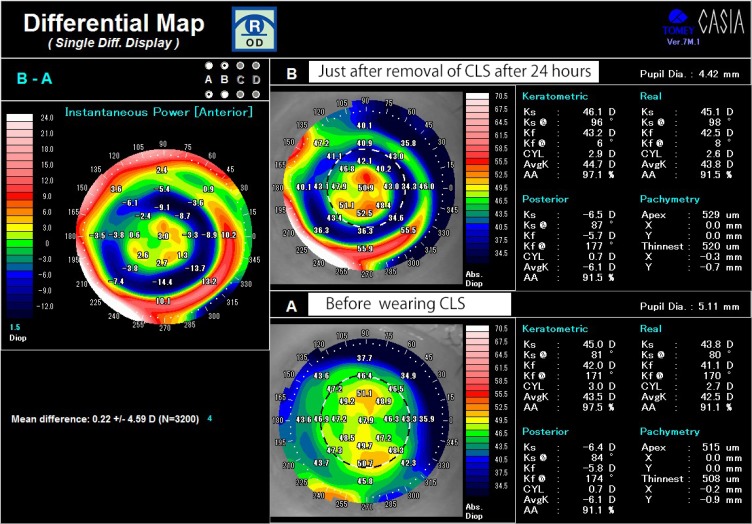This screenshot has height=524, width=752.
Task: Click the map A corneal topography image
Action: (367, 420)
